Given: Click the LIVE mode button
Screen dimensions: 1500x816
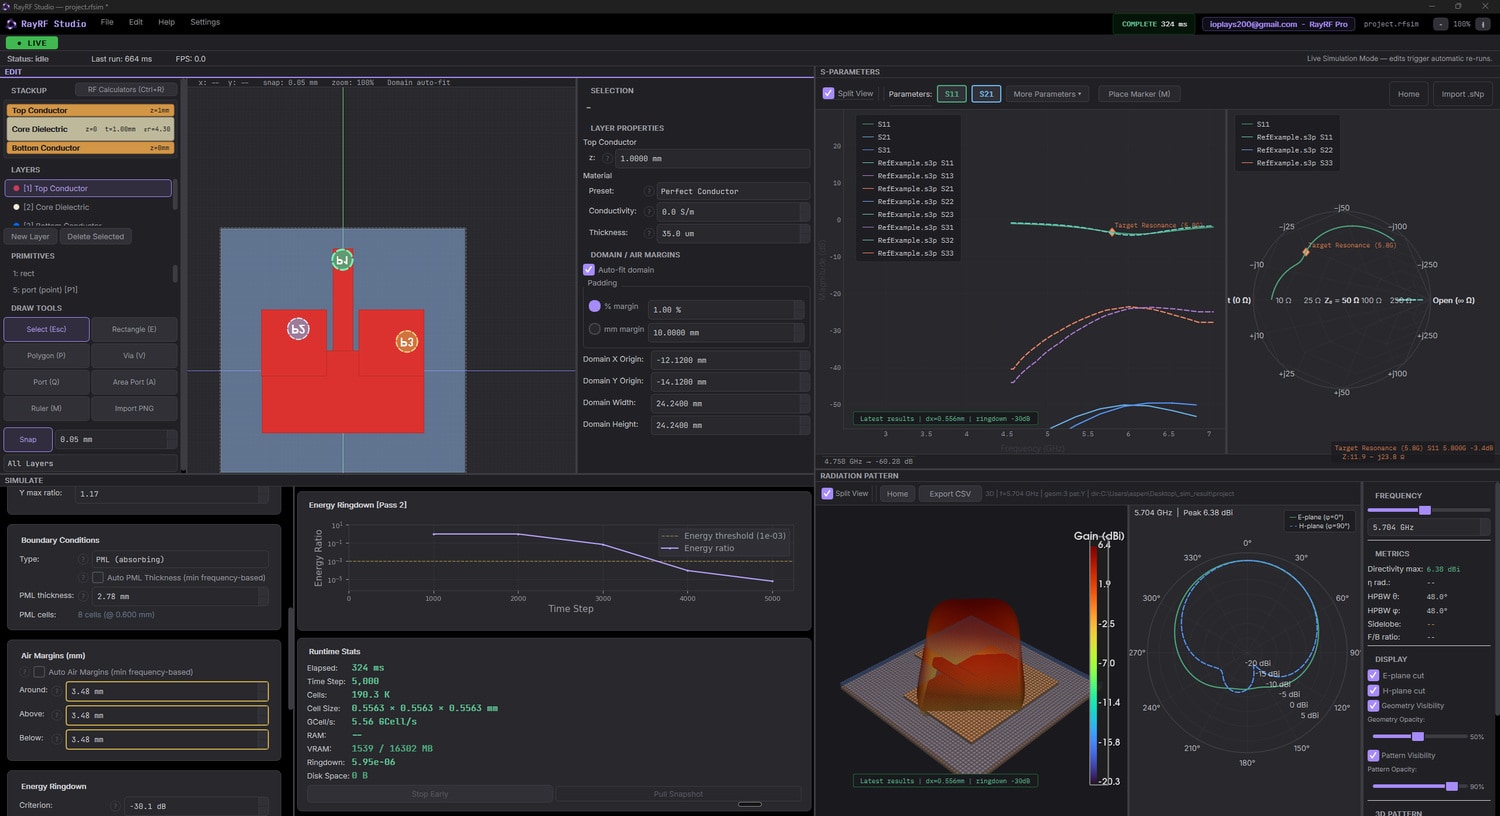Looking at the screenshot, I should point(32,43).
